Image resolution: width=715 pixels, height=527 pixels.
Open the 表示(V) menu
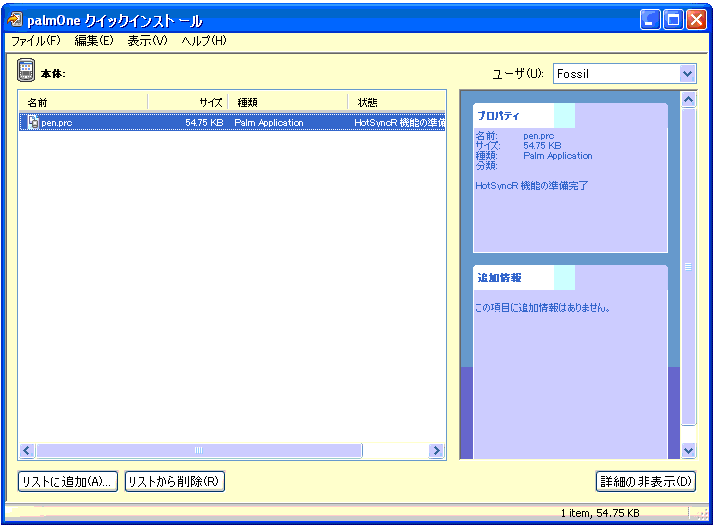tap(147, 41)
